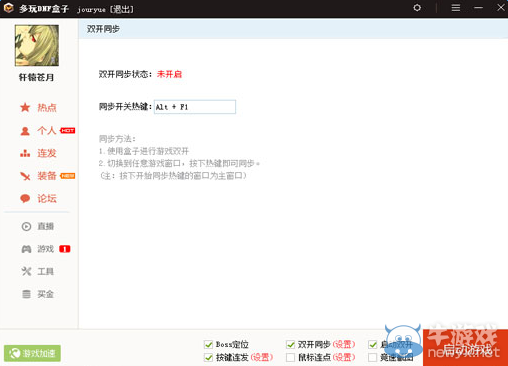
Task: Open the 连发 section
Action: pyautogui.click(x=47, y=153)
